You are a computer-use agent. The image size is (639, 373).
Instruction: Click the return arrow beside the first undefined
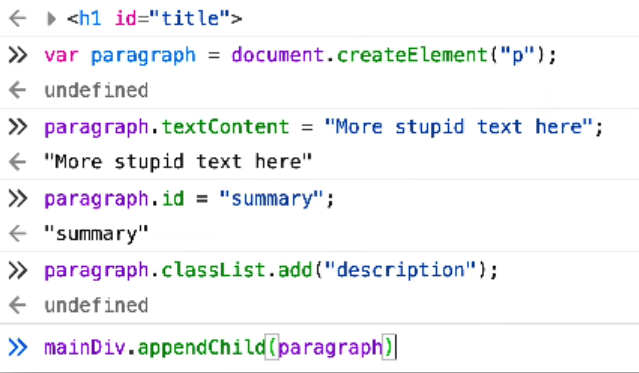[x=18, y=90]
